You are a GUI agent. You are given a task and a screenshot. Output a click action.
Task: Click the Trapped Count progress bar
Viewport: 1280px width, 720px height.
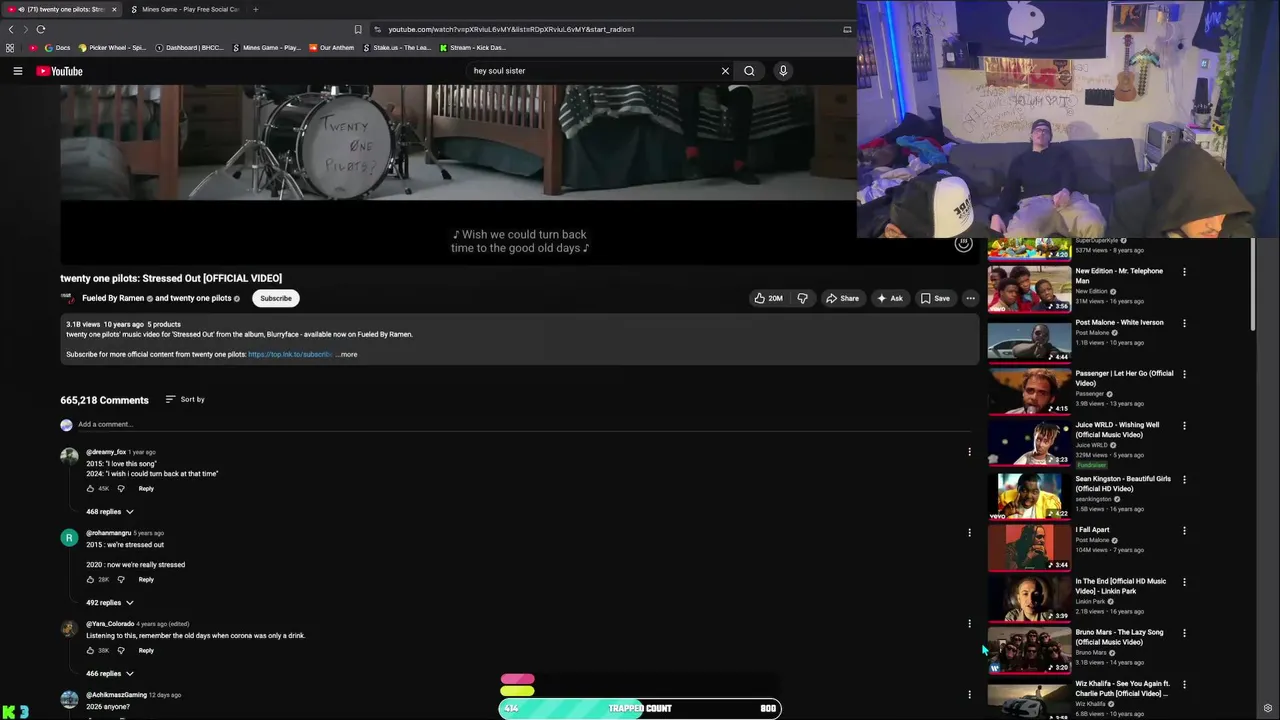640,708
